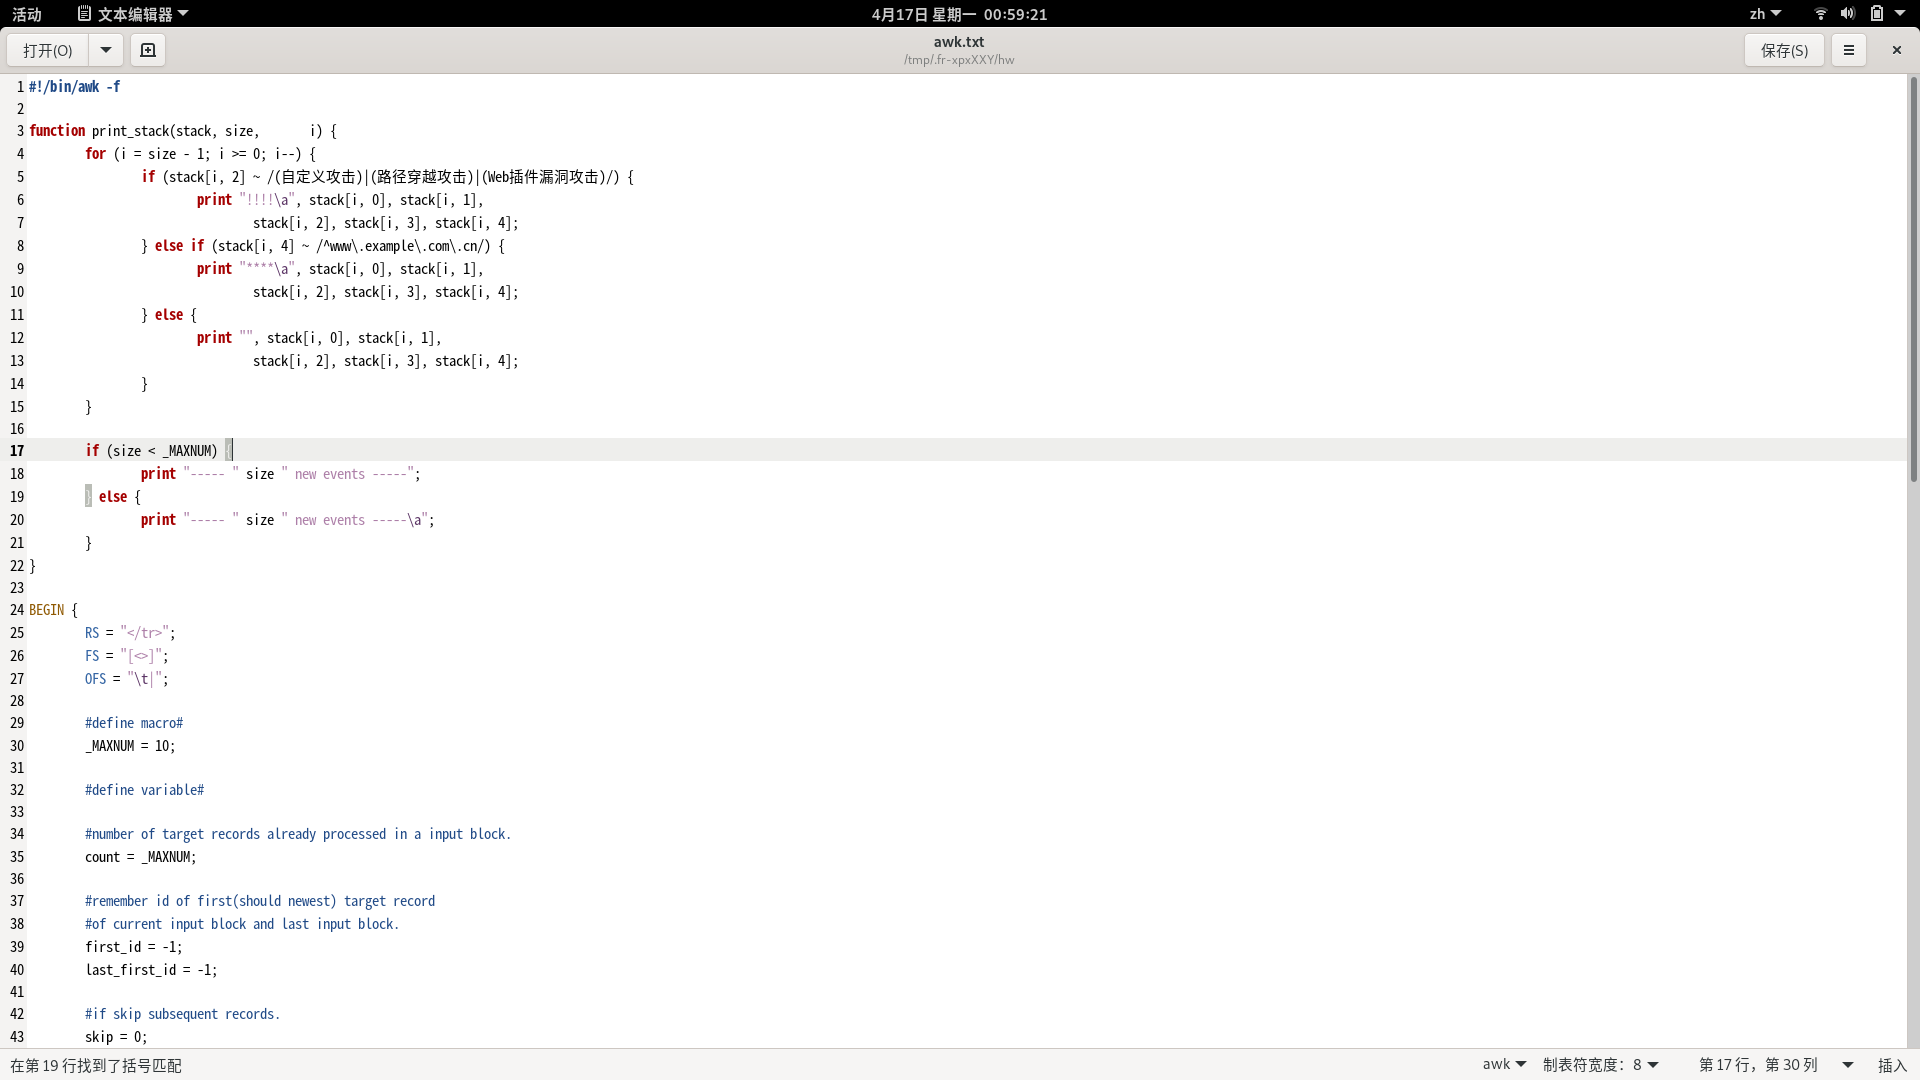
Task: Click the #number of target records comment
Action: pos(298,834)
